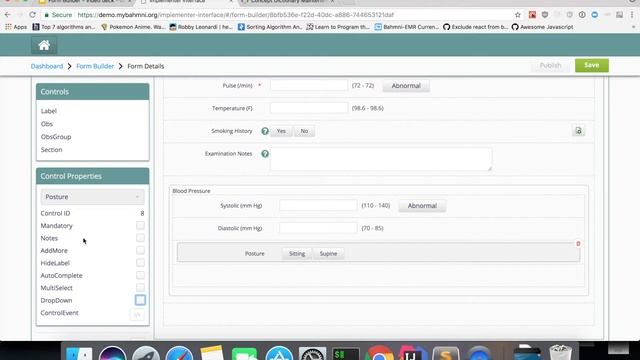Switch to the Concept Dictionary browser tab
The image size is (640, 360).
point(288,2)
